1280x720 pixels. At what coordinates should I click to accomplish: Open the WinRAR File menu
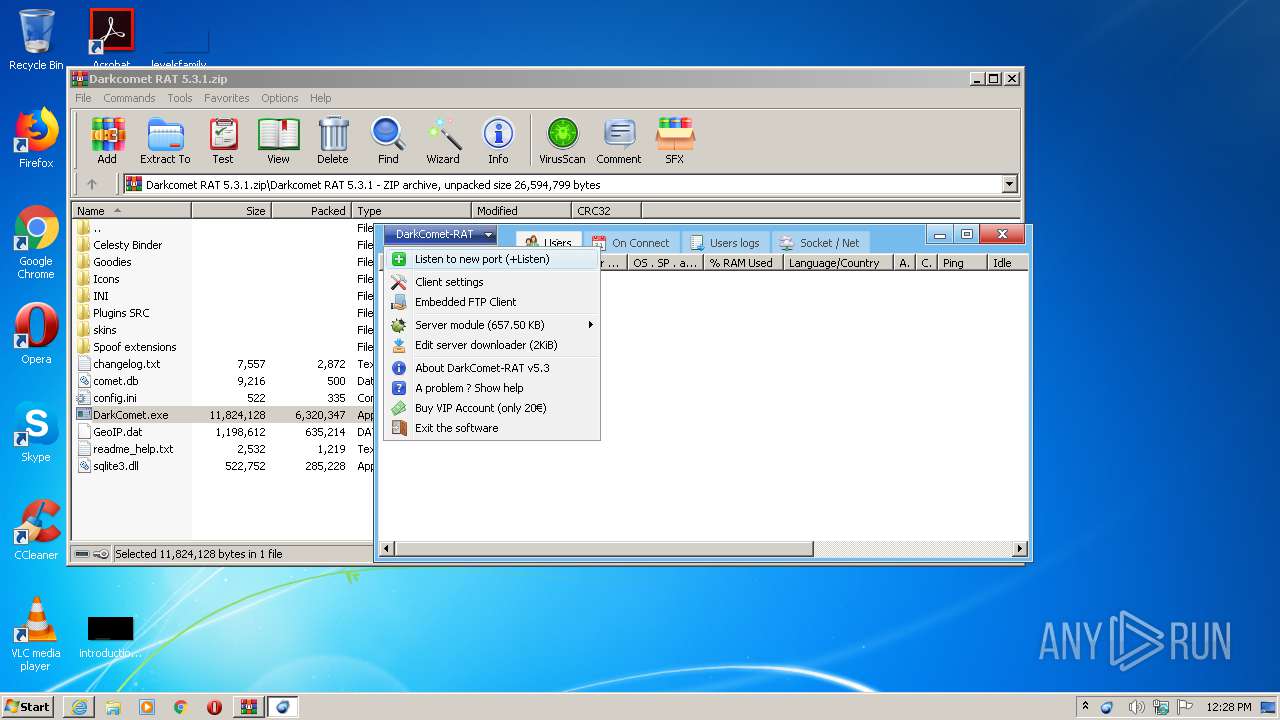pyautogui.click(x=83, y=98)
